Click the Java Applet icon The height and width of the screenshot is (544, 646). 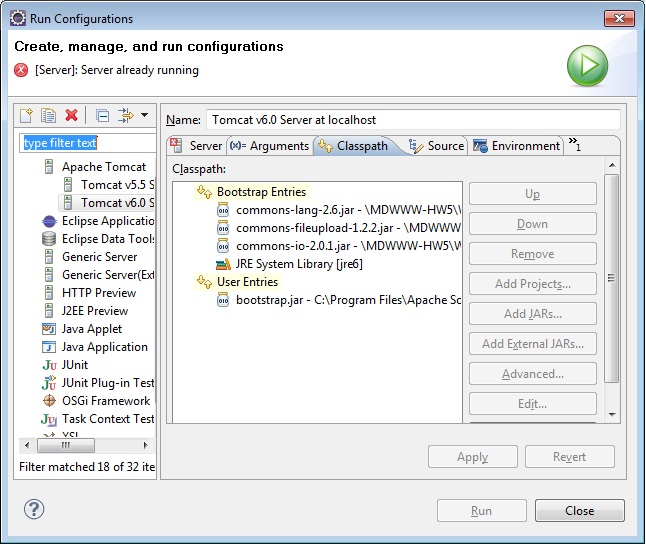coord(49,329)
